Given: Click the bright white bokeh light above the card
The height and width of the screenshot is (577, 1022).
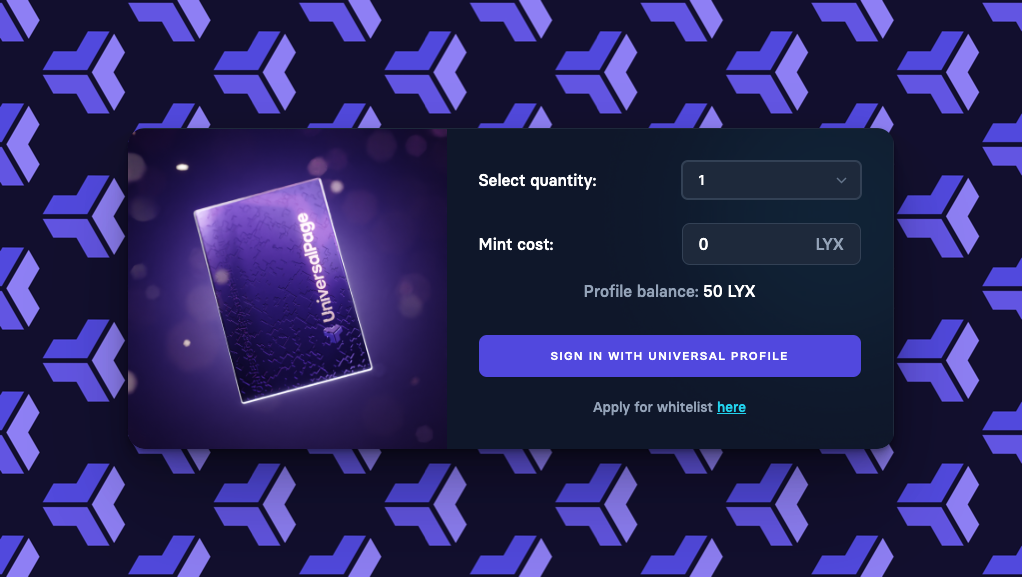Looking at the screenshot, I should 182,168.
